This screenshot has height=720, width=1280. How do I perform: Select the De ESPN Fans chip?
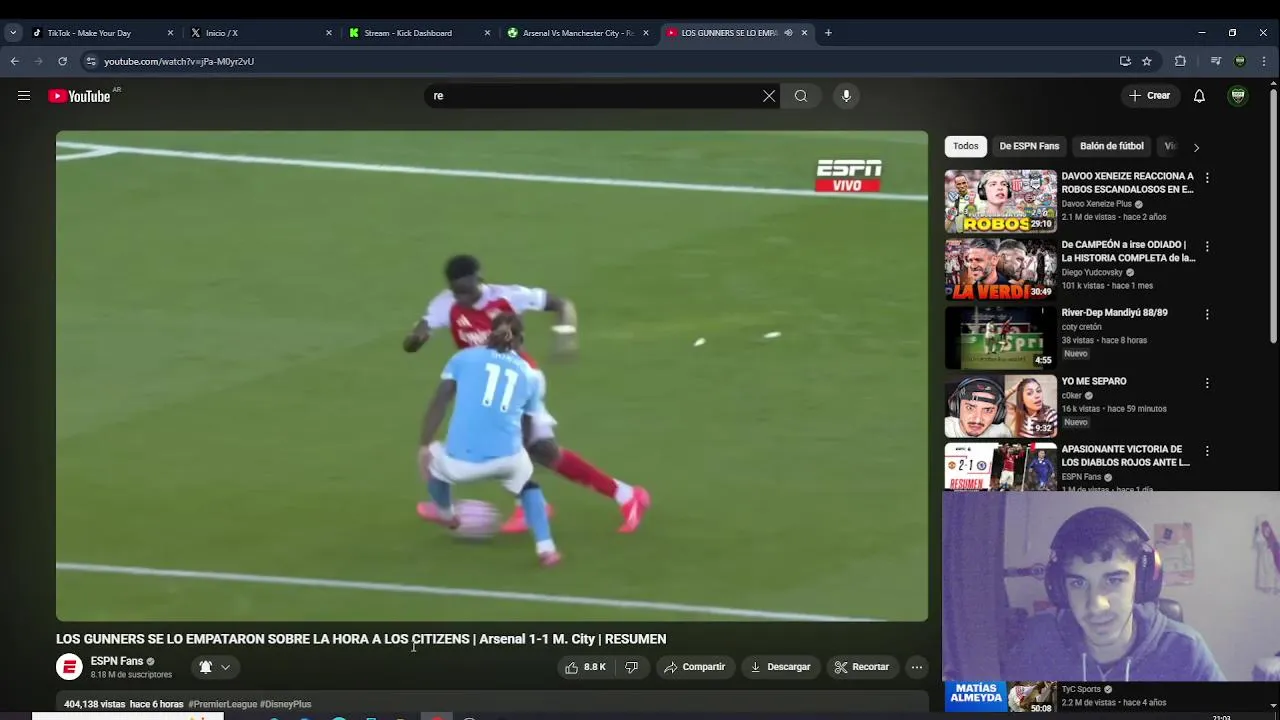click(1029, 146)
